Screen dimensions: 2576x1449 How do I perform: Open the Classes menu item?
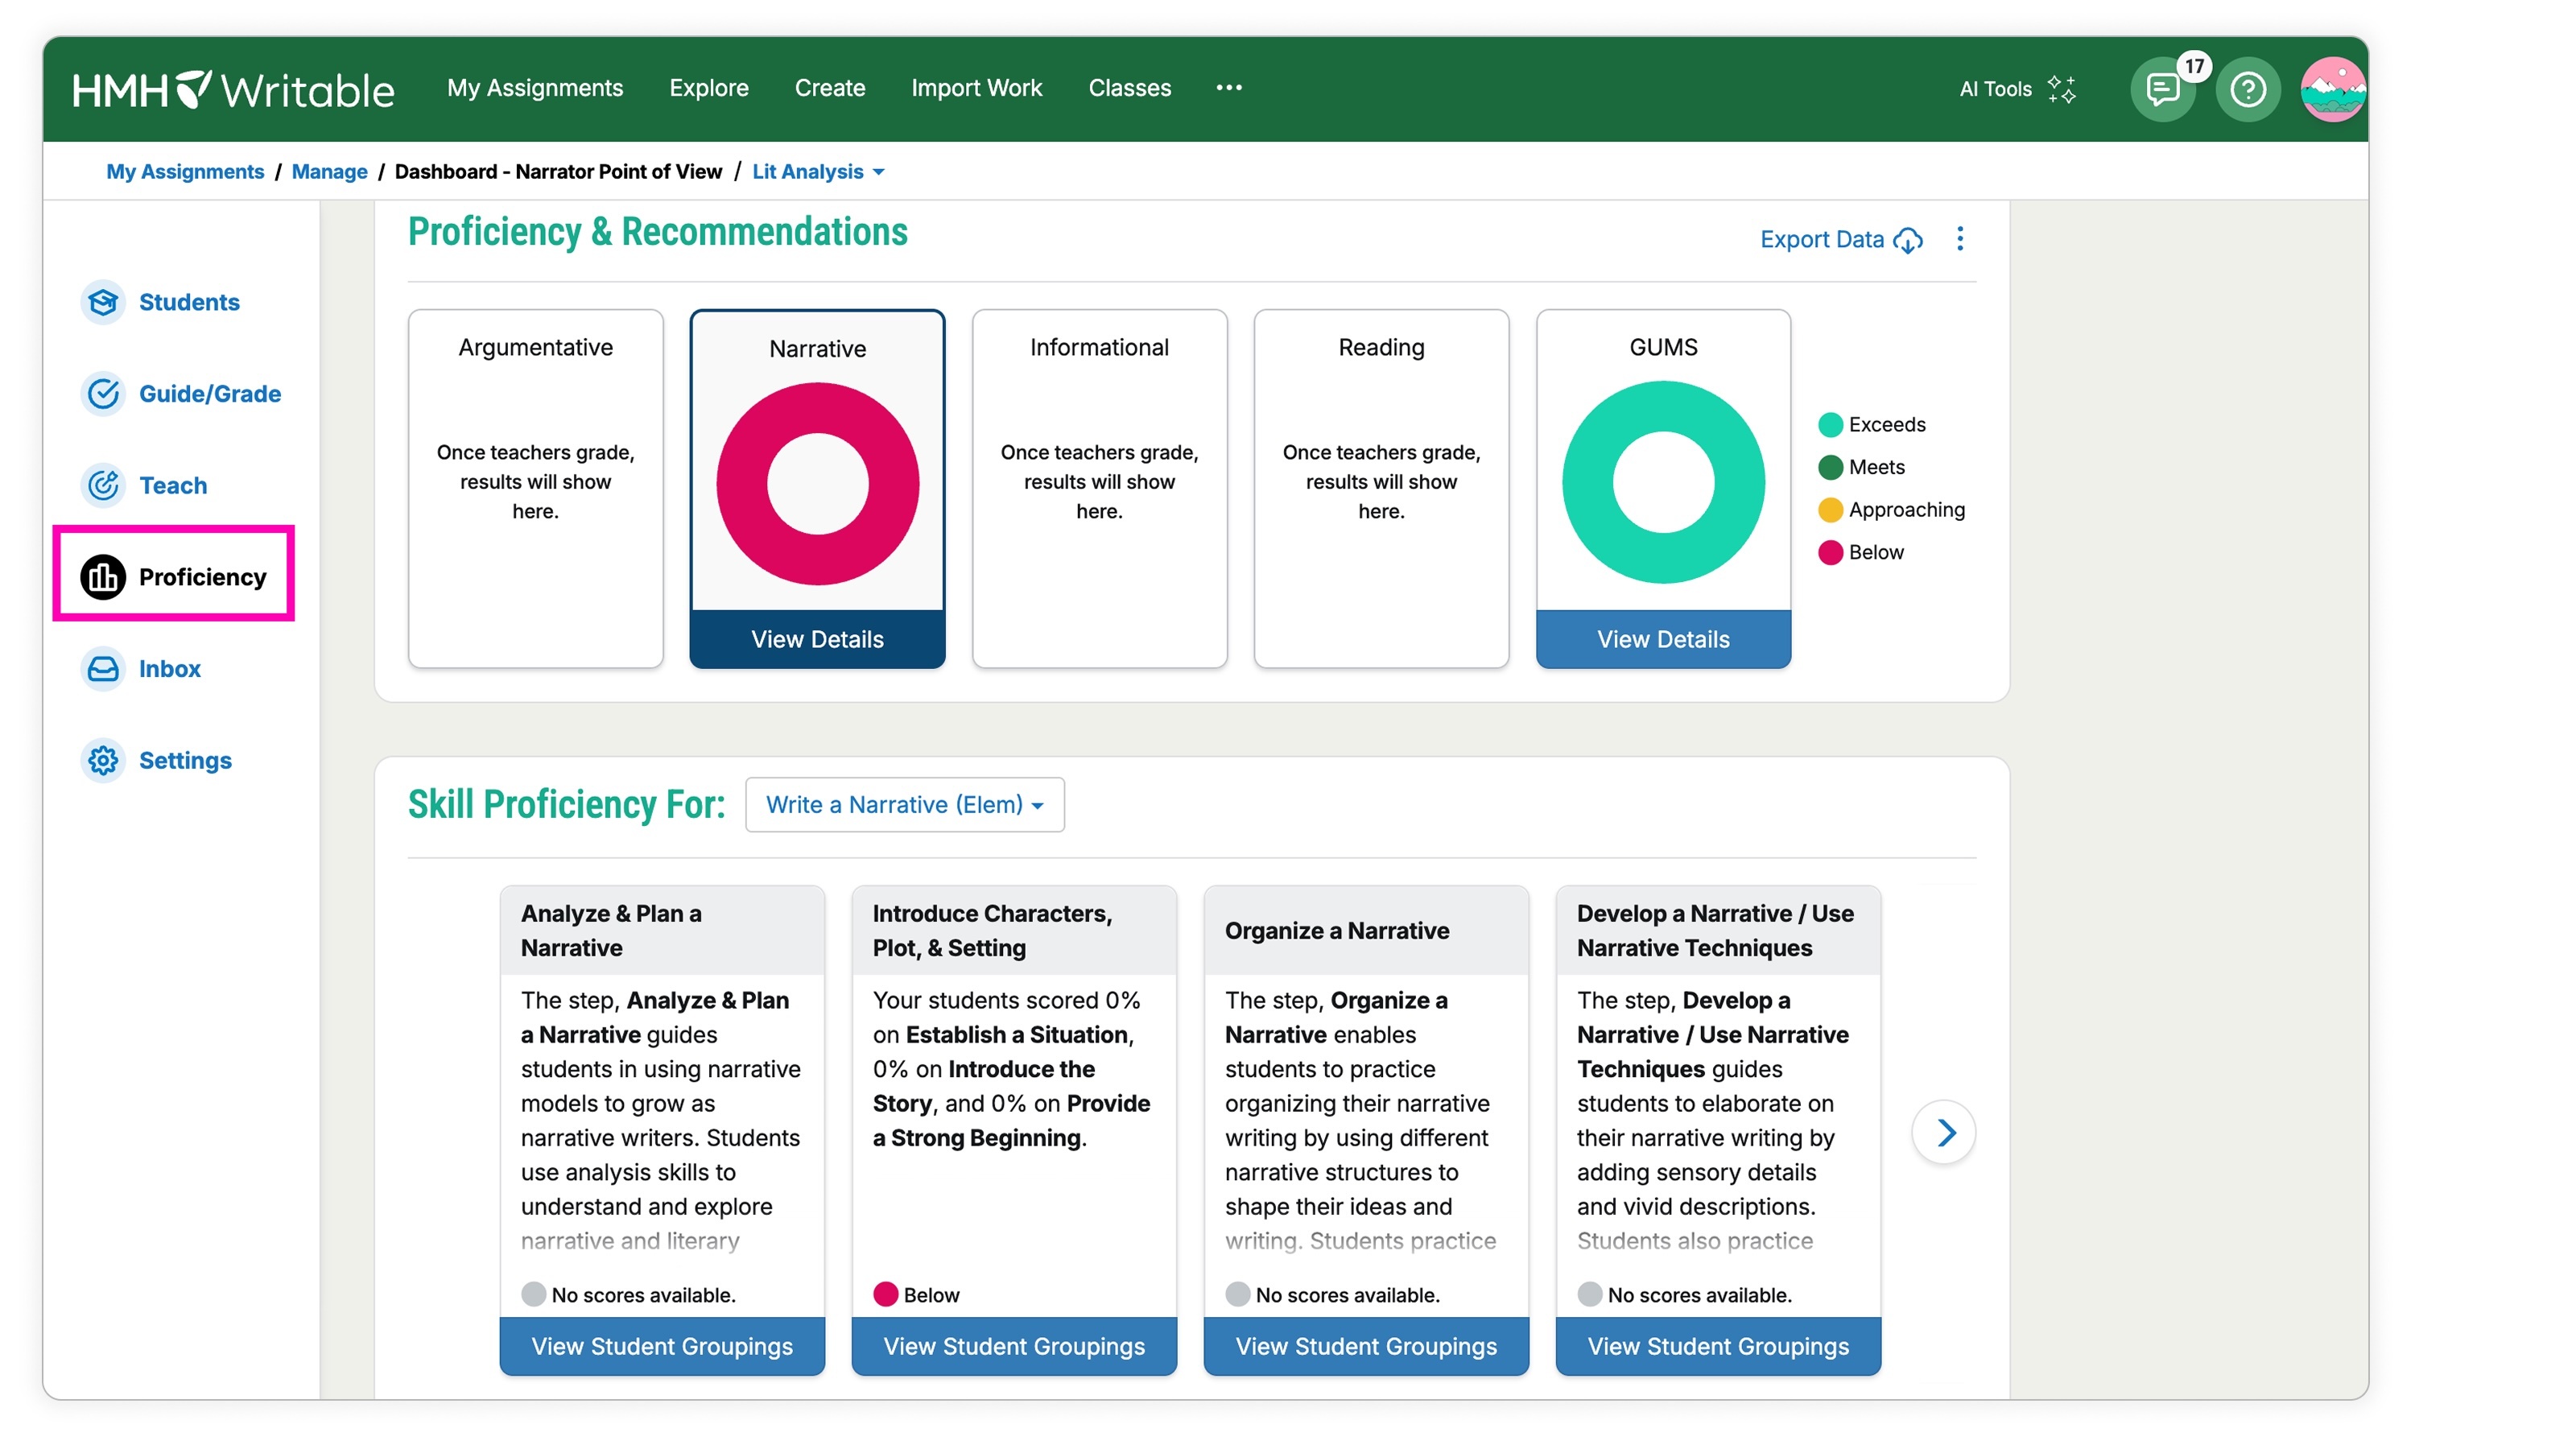pyautogui.click(x=1129, y=88)
